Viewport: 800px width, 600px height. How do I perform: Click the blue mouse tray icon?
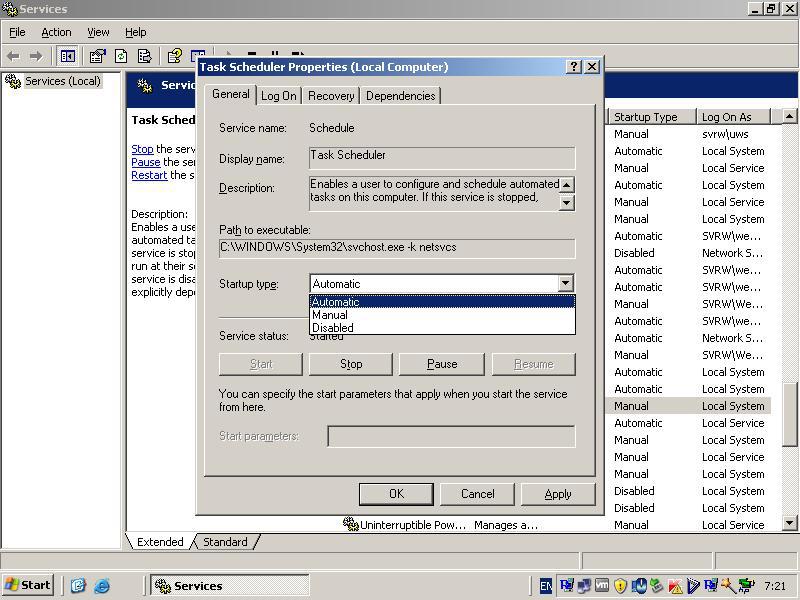(x=639, y=586)
